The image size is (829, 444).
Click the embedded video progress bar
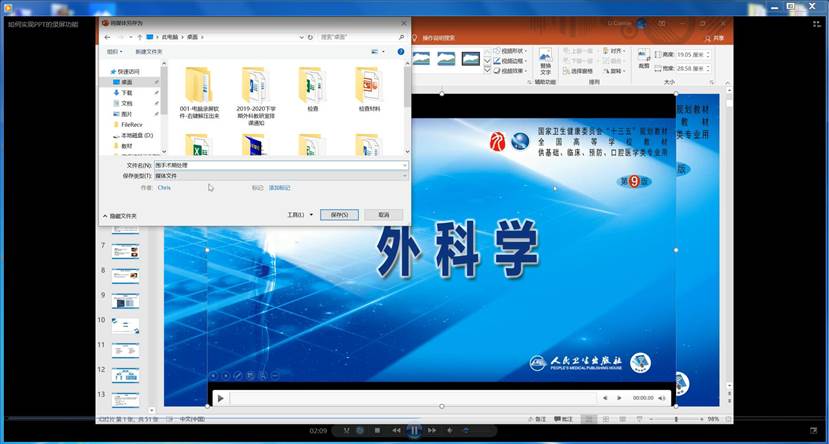[413, 399]
